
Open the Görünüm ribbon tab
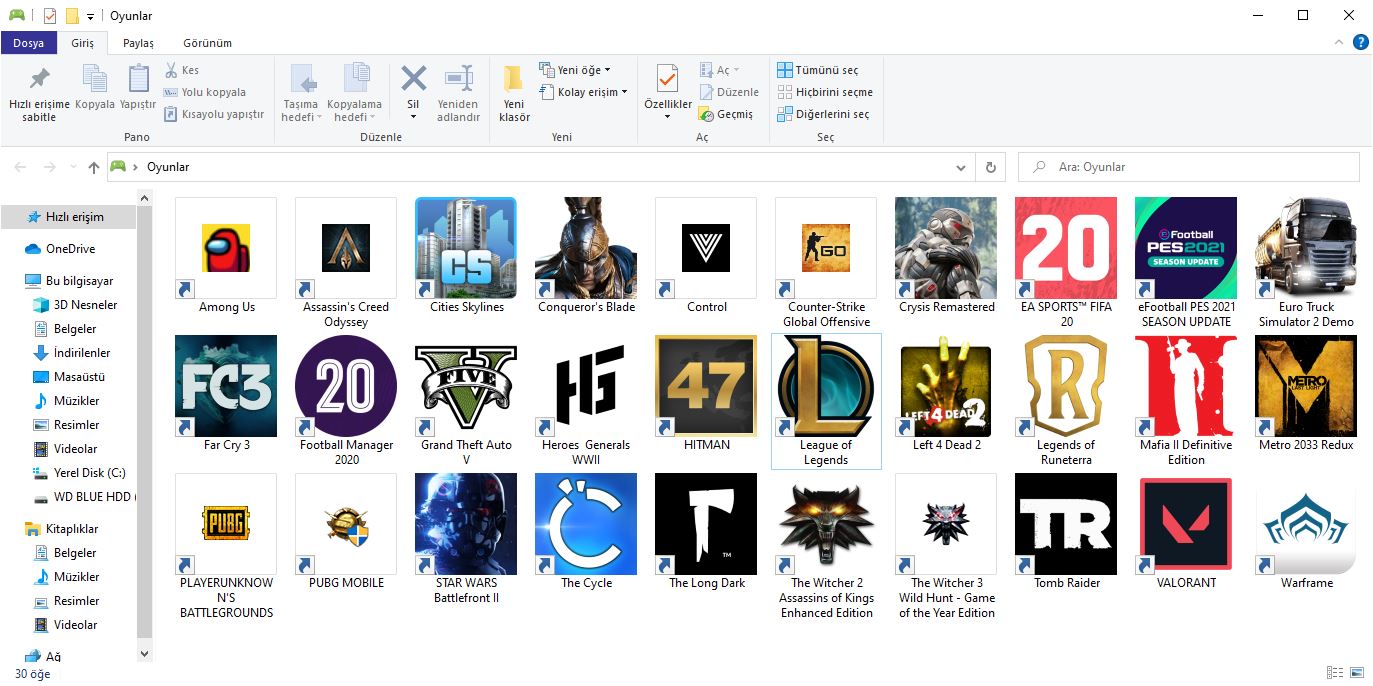pyautogui.click(x=207, y=43)
